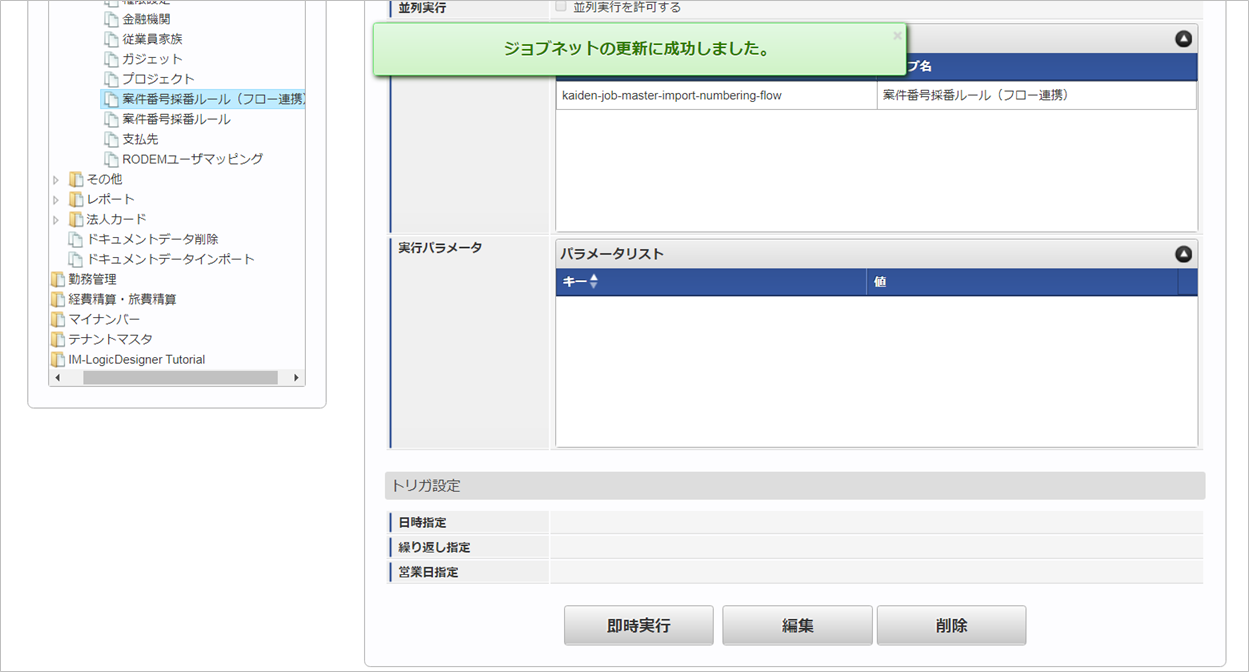Viewport: 1249px width, 672px height.
Task: Click the 勤務管理 folder icon
Action: 58,279
